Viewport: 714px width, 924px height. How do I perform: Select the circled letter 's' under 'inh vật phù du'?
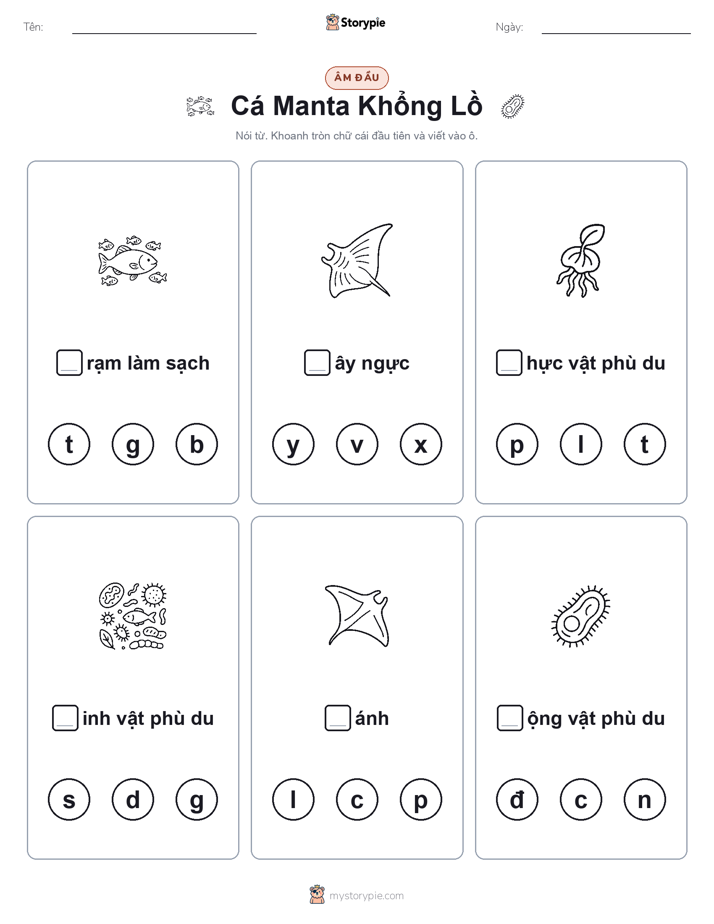pos(69,800)
